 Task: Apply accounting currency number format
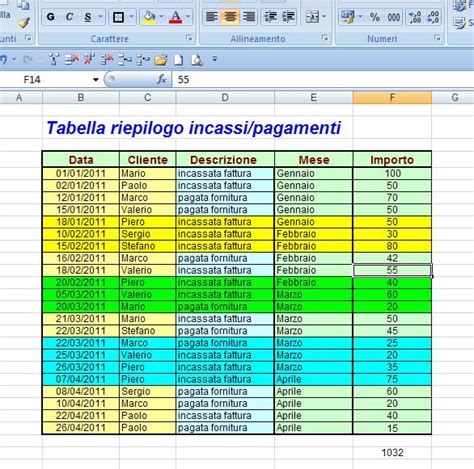347,17
